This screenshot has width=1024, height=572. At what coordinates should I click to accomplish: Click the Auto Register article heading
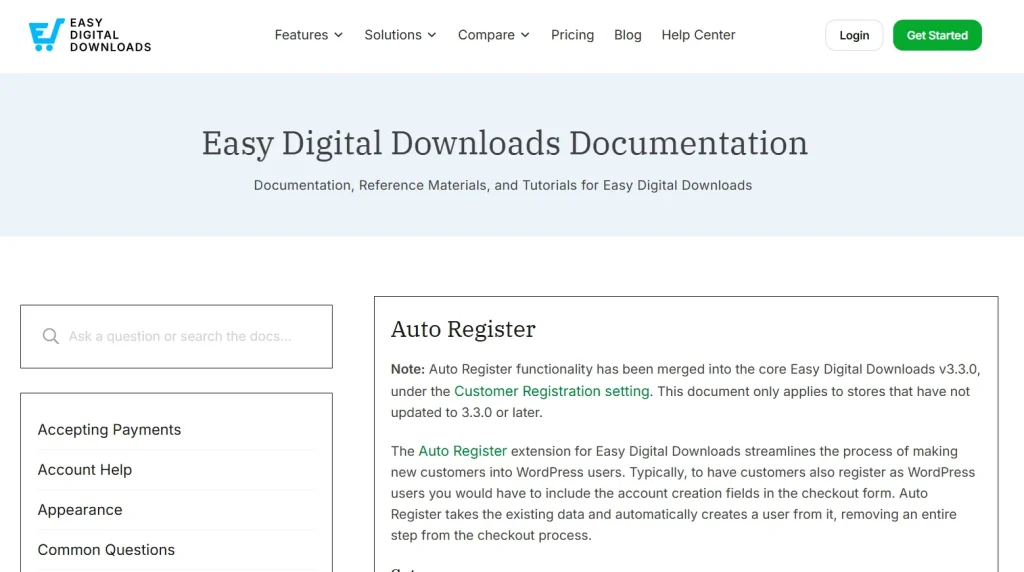pos(463,329)
